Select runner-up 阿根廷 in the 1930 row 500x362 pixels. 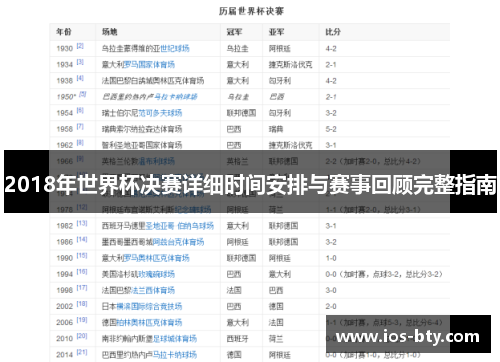tap(280, 49)
